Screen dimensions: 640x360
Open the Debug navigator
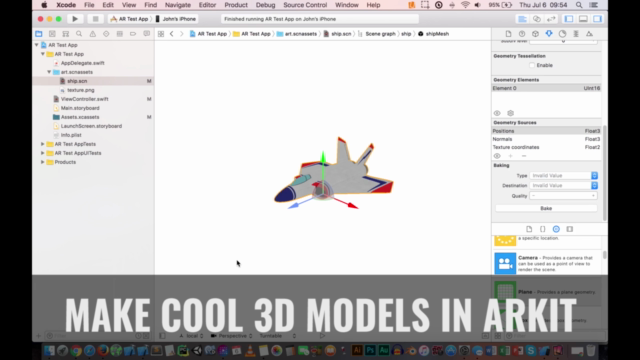click(x=120, y=34)
